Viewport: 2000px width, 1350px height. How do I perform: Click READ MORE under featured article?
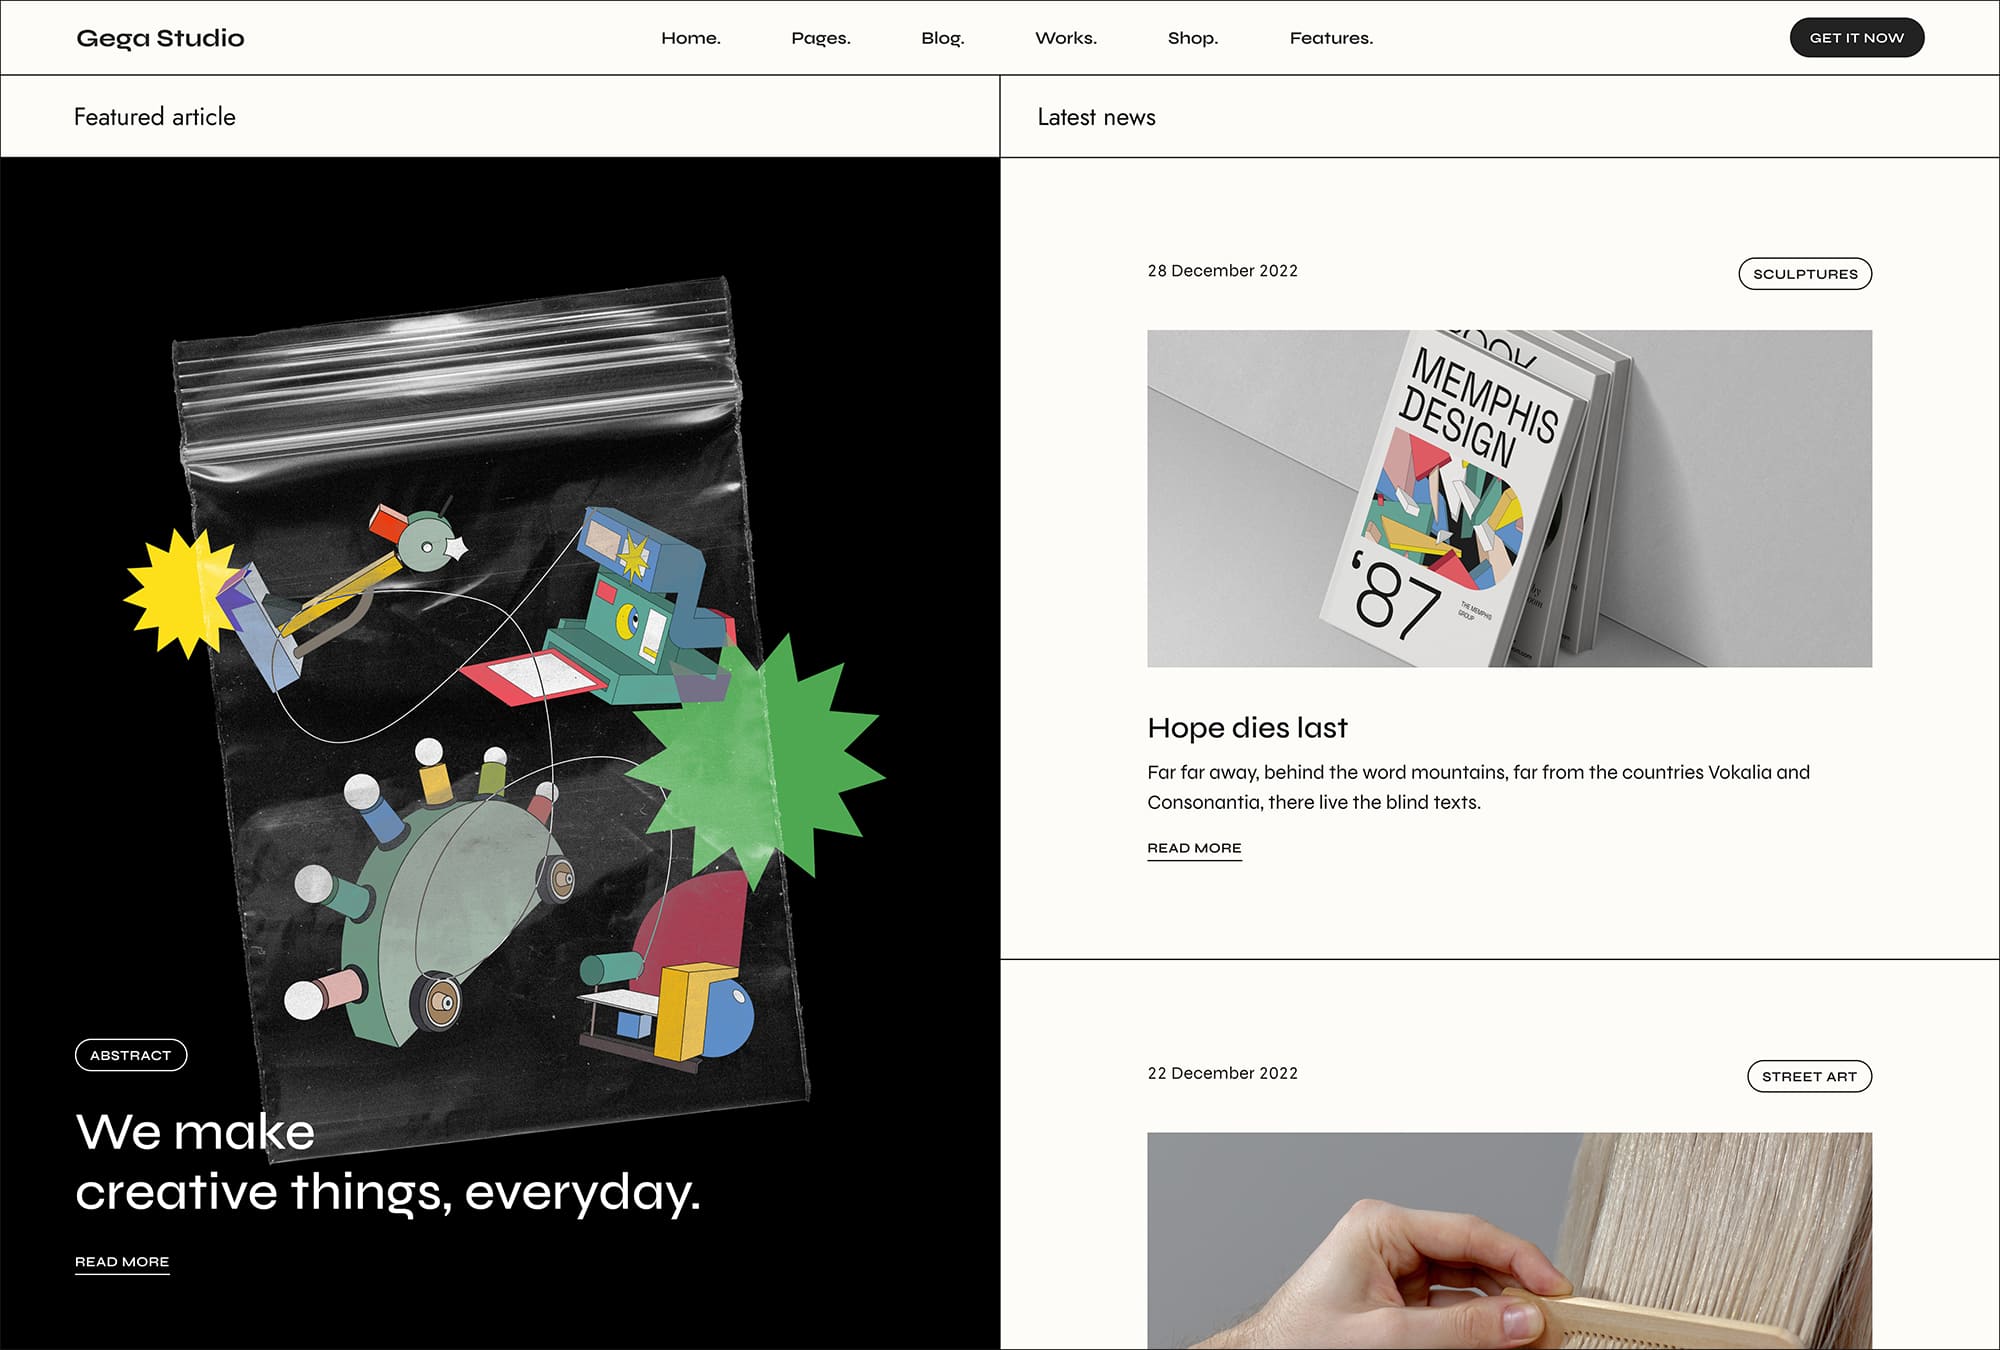click(122, 1262)
